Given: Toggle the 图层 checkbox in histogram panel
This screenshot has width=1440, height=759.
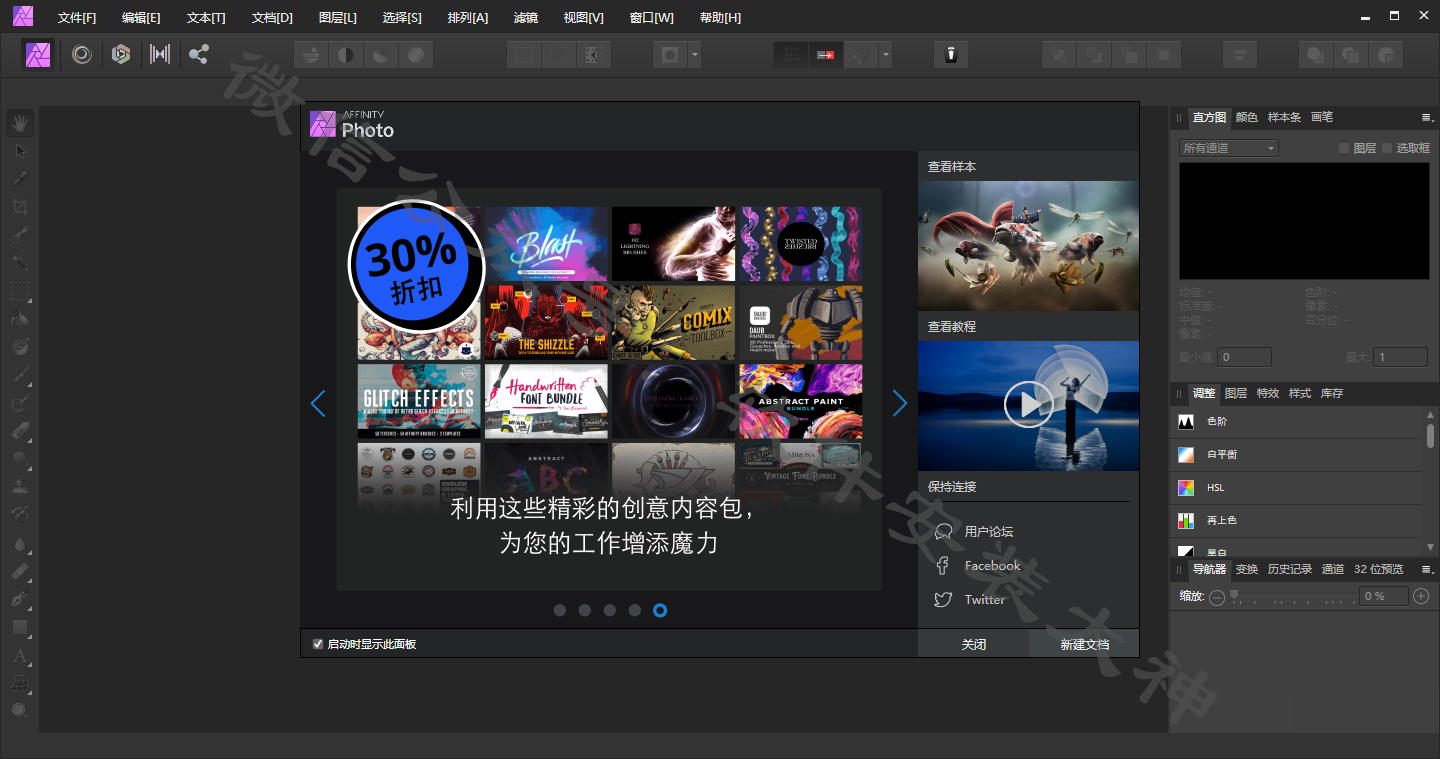Looking at the screenshot, I should [1345, 148].
